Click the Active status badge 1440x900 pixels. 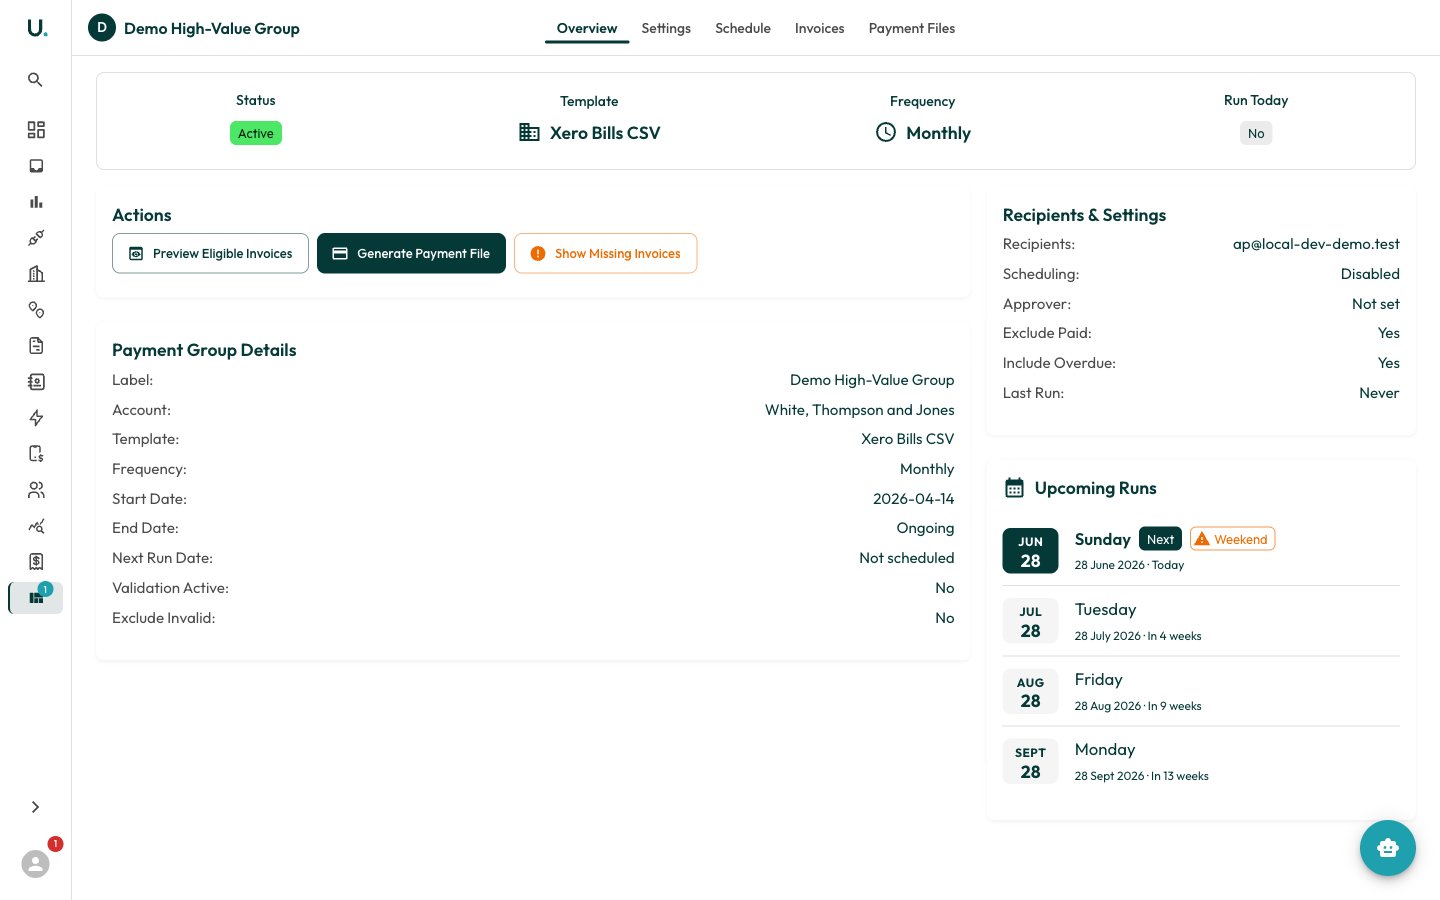pyautogui.click(x=256, y=133)
